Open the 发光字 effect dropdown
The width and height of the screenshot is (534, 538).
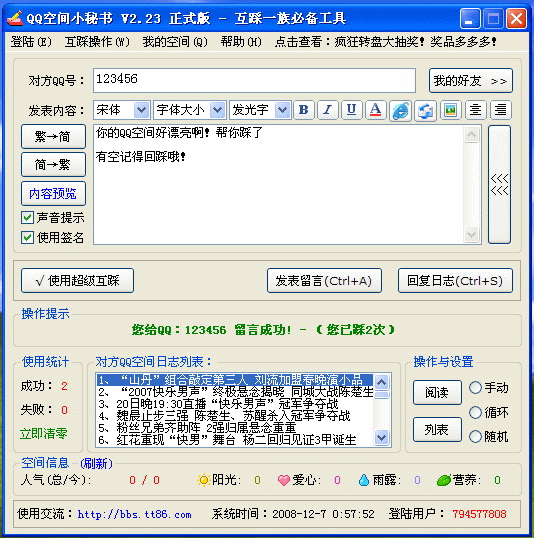260,110
